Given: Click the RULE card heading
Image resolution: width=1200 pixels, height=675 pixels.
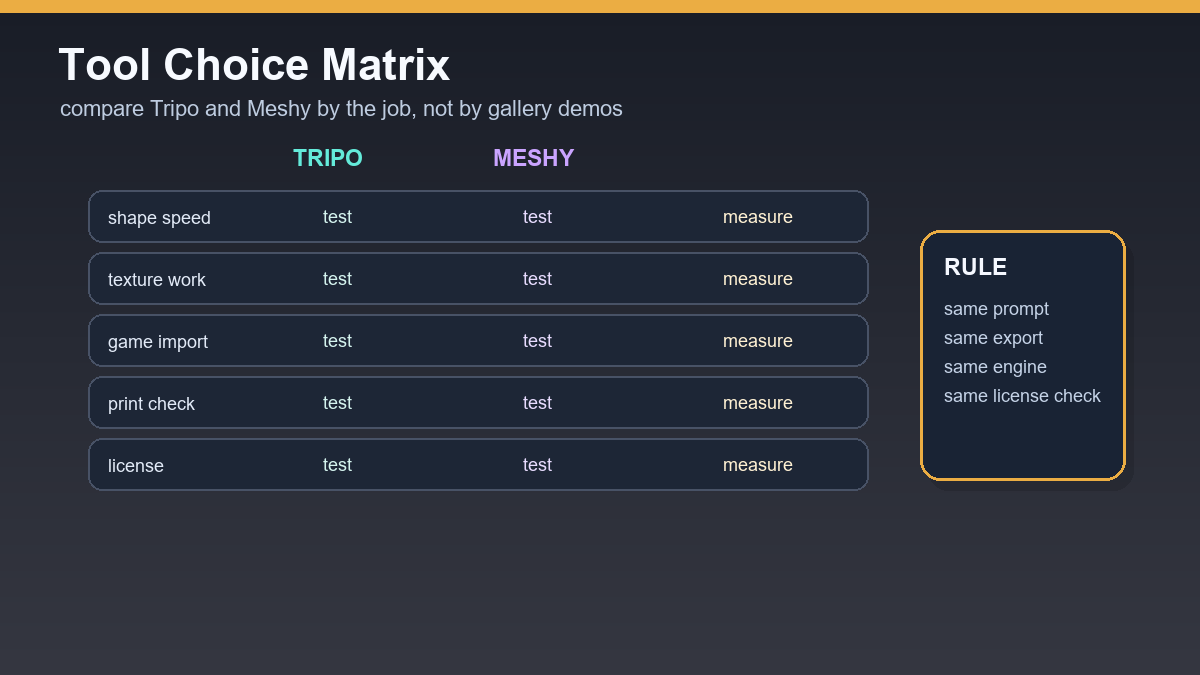Looking at the screenshot, I should click(976, 267).
